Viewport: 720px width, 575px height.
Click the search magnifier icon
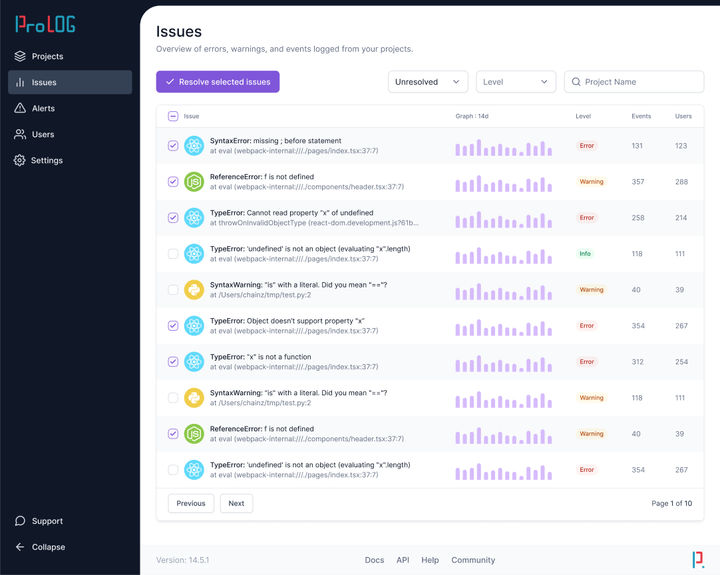[576, 82]
